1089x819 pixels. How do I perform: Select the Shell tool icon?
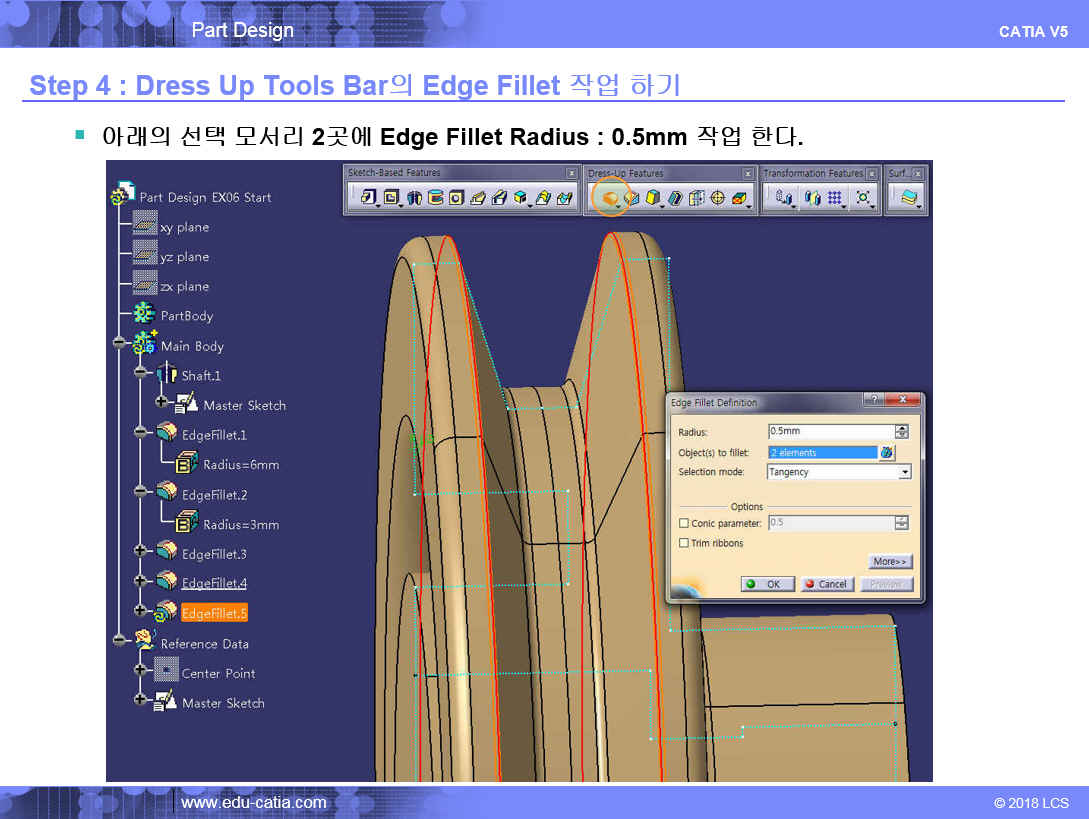click(675, 198)
